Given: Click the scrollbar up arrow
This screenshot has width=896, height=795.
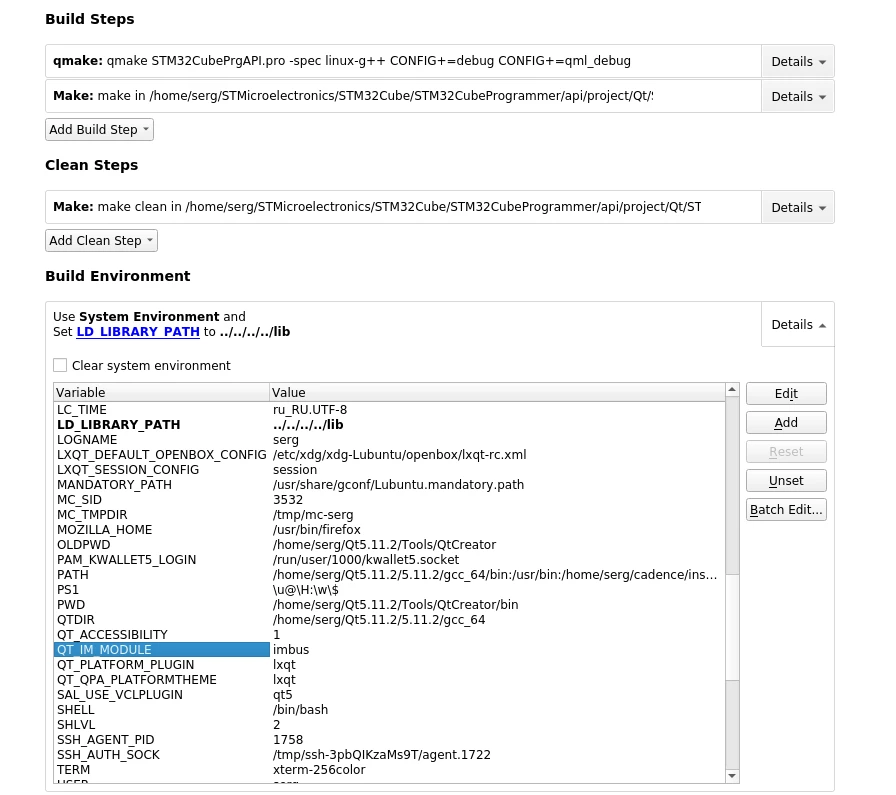Looking at the screenshot, I should pos(732,390).
